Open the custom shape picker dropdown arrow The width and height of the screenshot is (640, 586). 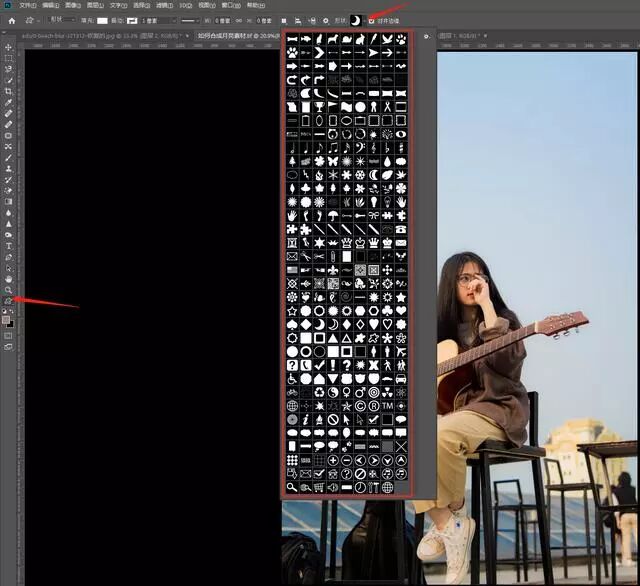click(365, 21)
